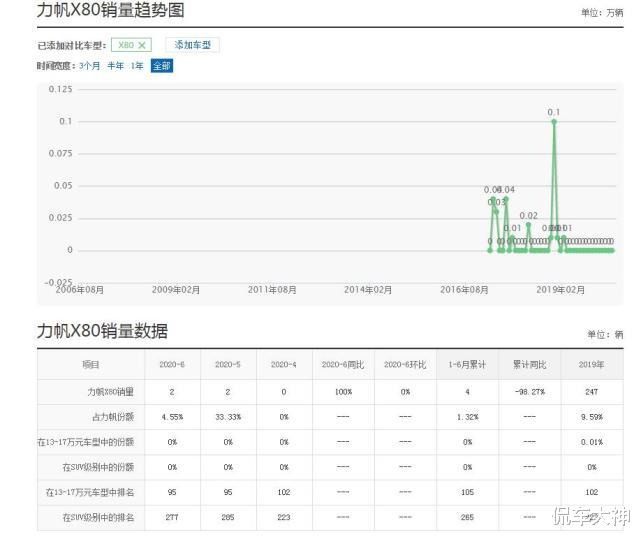Click the 277 SUV ranking cell

coord(172,517)
